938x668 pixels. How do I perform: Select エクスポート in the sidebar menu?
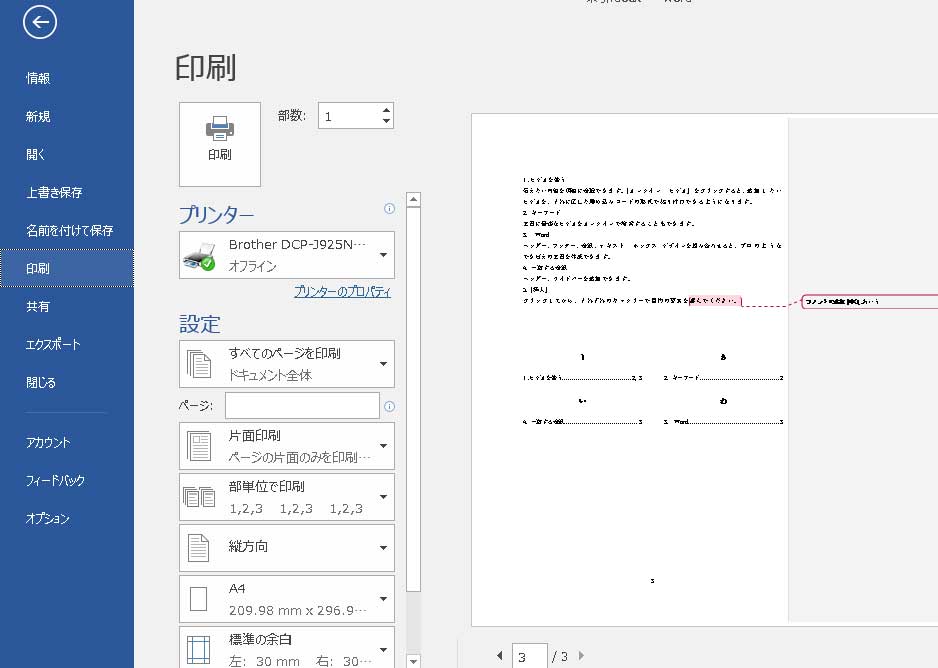pyautogui.click(x=53, y=344)
